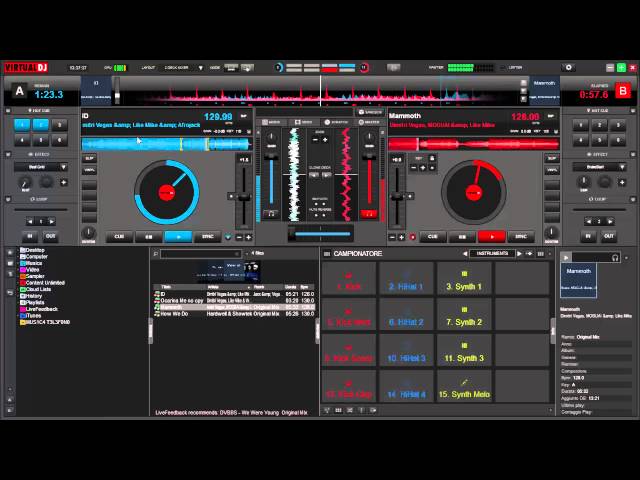Go to previous sampler bank arrow

tap(465, 253)
